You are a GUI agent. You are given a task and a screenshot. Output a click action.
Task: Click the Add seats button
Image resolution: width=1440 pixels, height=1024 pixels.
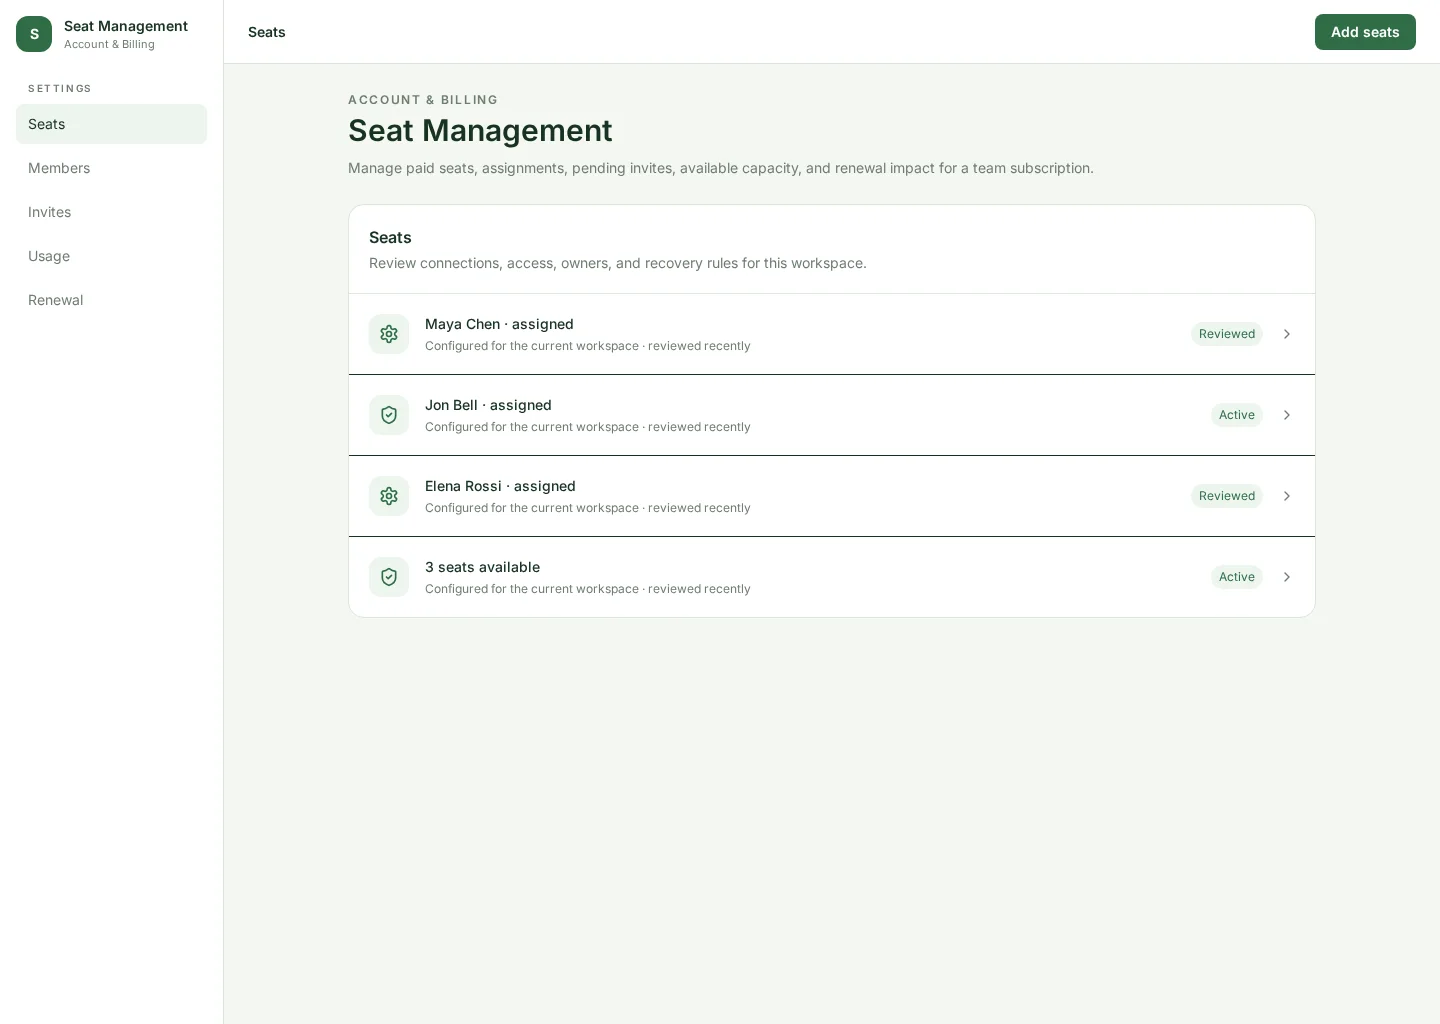[1365, 32]
